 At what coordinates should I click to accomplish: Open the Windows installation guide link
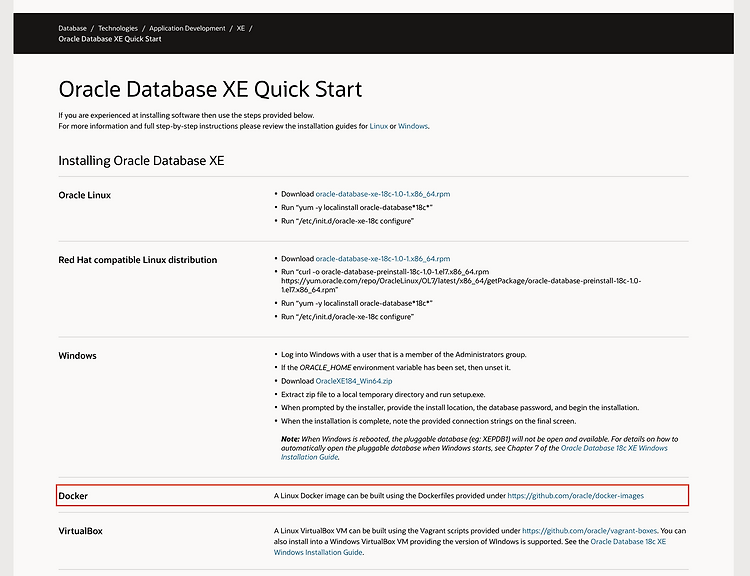coord(413,126)
